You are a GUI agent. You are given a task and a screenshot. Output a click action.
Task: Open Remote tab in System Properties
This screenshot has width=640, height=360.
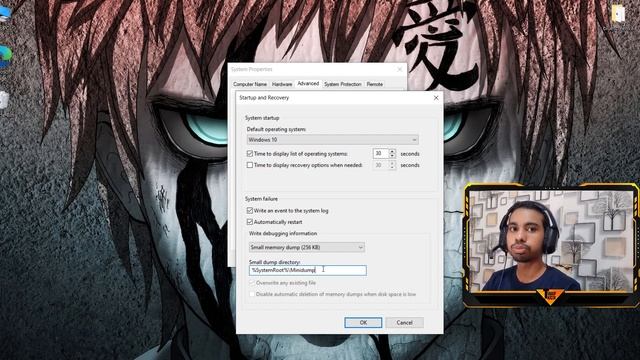pyautogui.click(x=375, y=84)
